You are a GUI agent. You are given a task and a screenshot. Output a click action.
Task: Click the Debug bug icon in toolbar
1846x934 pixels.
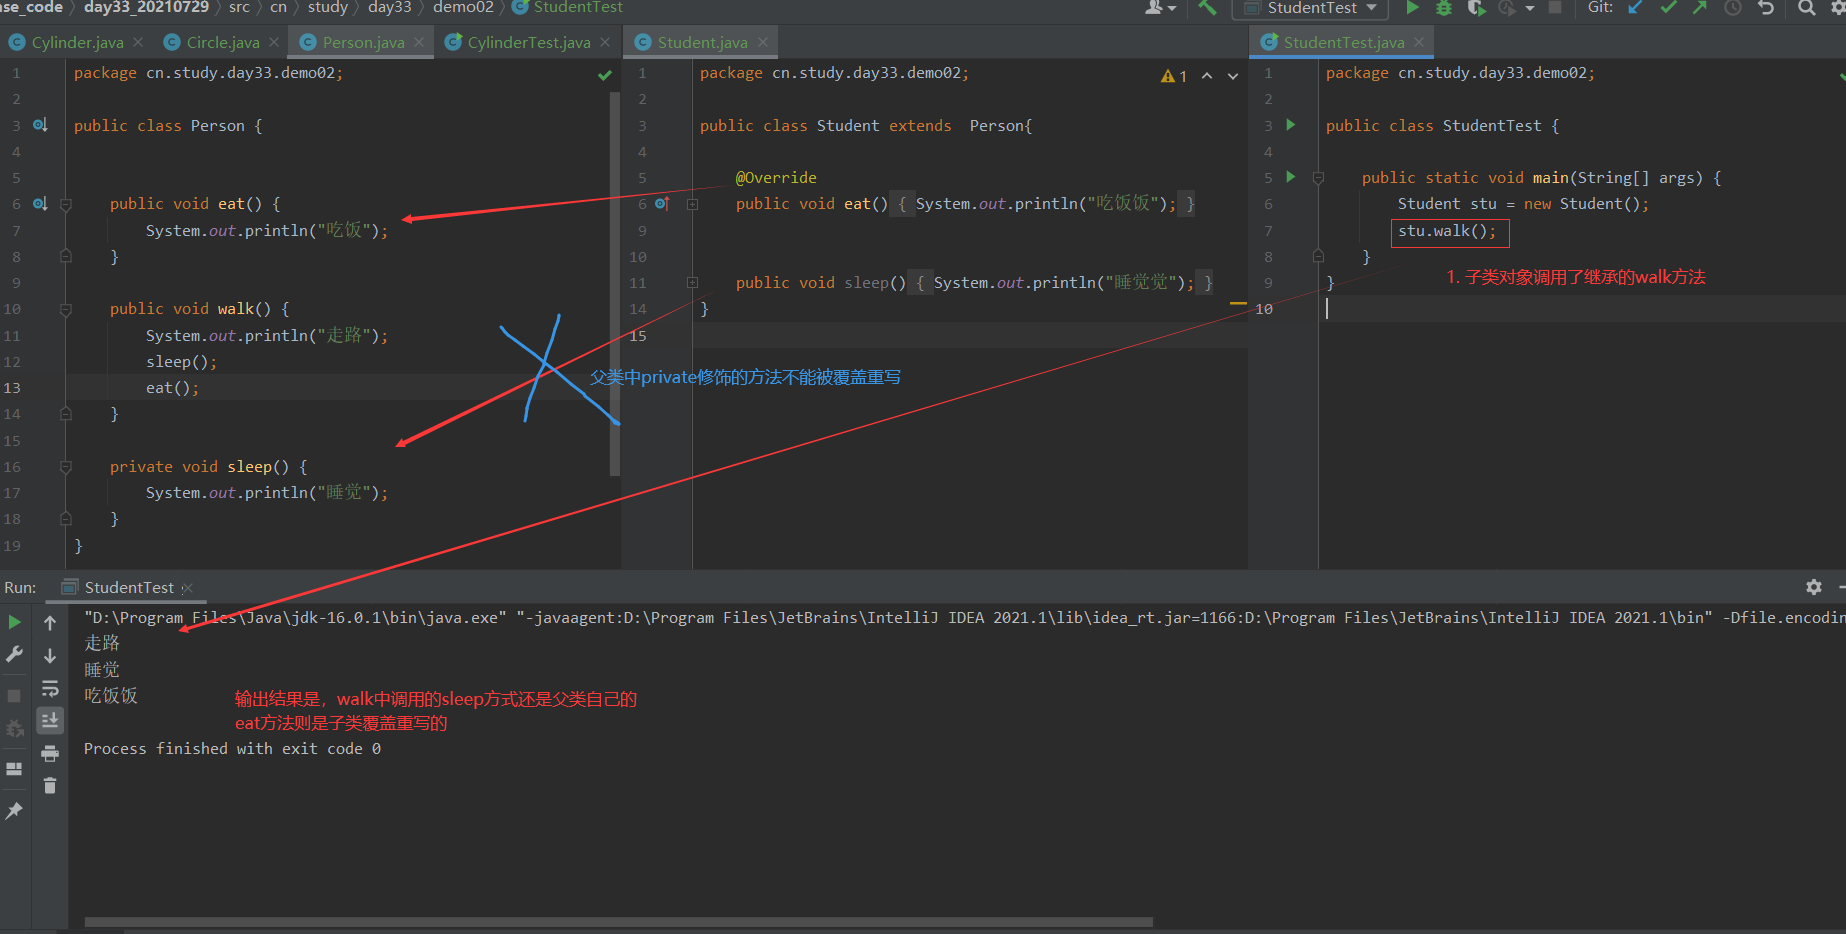pyautogui.click(x=1444, y=8)
